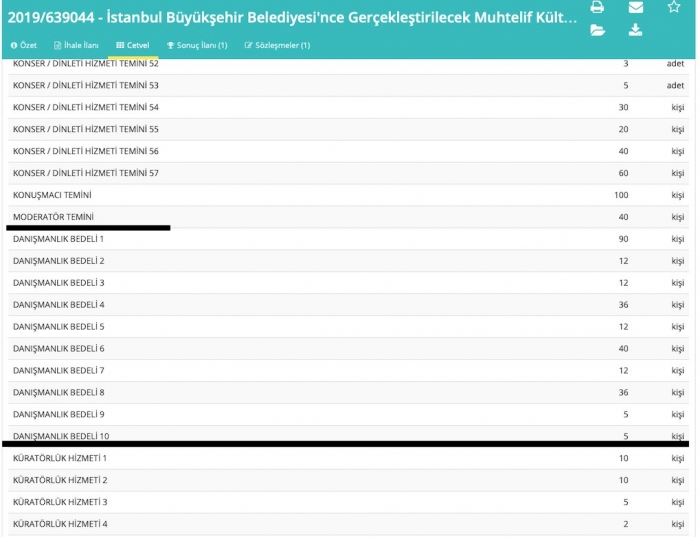The image size is (700, 537).
Task: Click quantity 30 in KONSER TEMİNİ 54 row
Action: tap(623, 107)
